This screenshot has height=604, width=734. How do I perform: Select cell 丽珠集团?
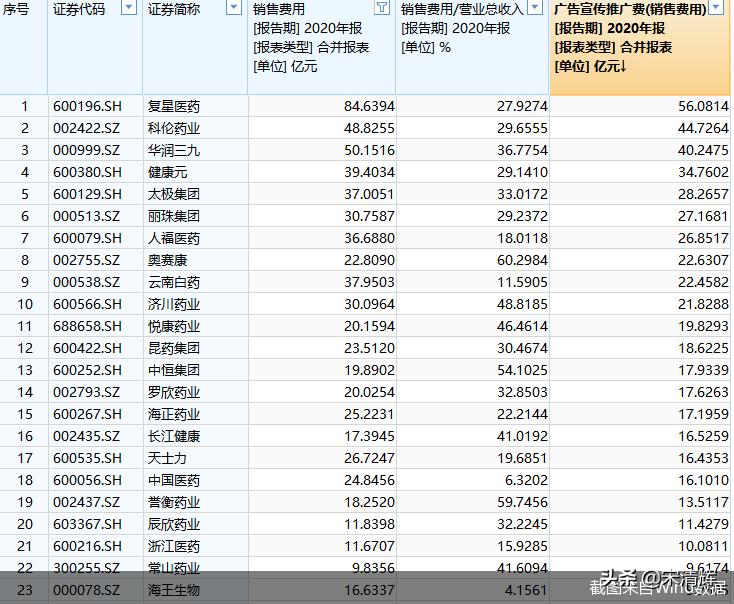coord(174,216)
